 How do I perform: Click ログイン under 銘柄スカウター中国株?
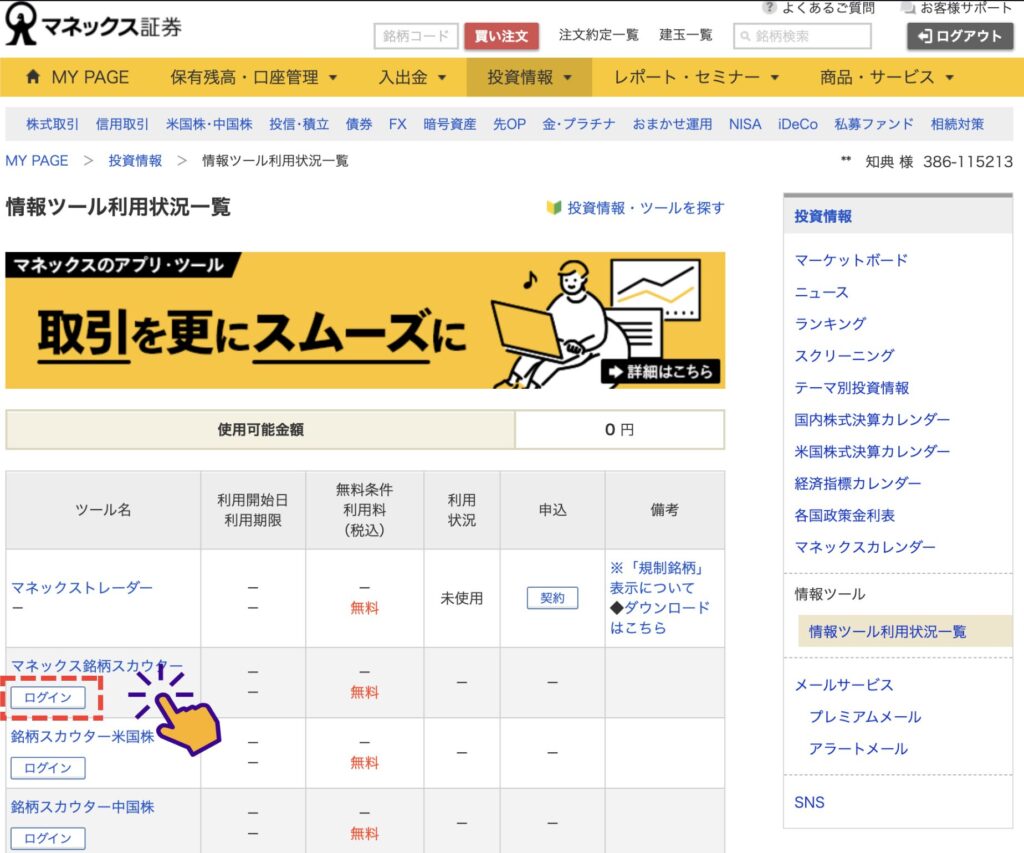[x=48, y=839]
